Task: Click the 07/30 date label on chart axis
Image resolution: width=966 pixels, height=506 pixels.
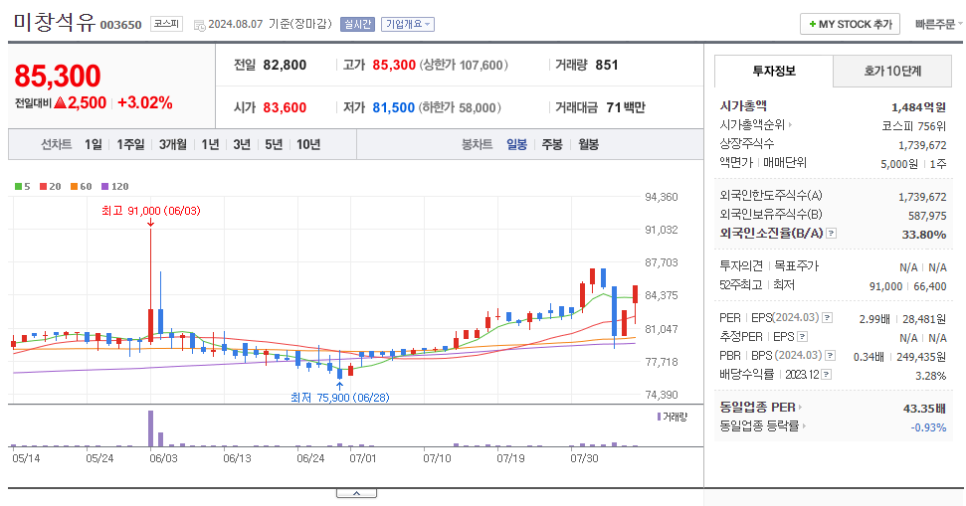Action: click(x=584, y=459)
